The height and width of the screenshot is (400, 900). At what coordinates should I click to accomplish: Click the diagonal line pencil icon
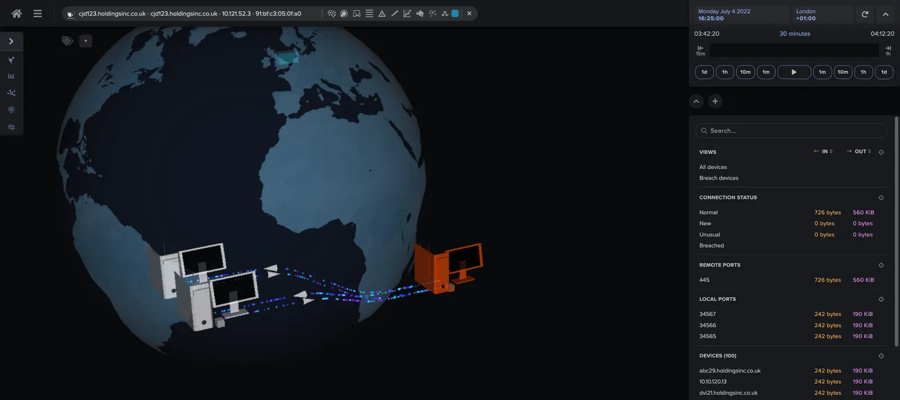coord(394,13)
